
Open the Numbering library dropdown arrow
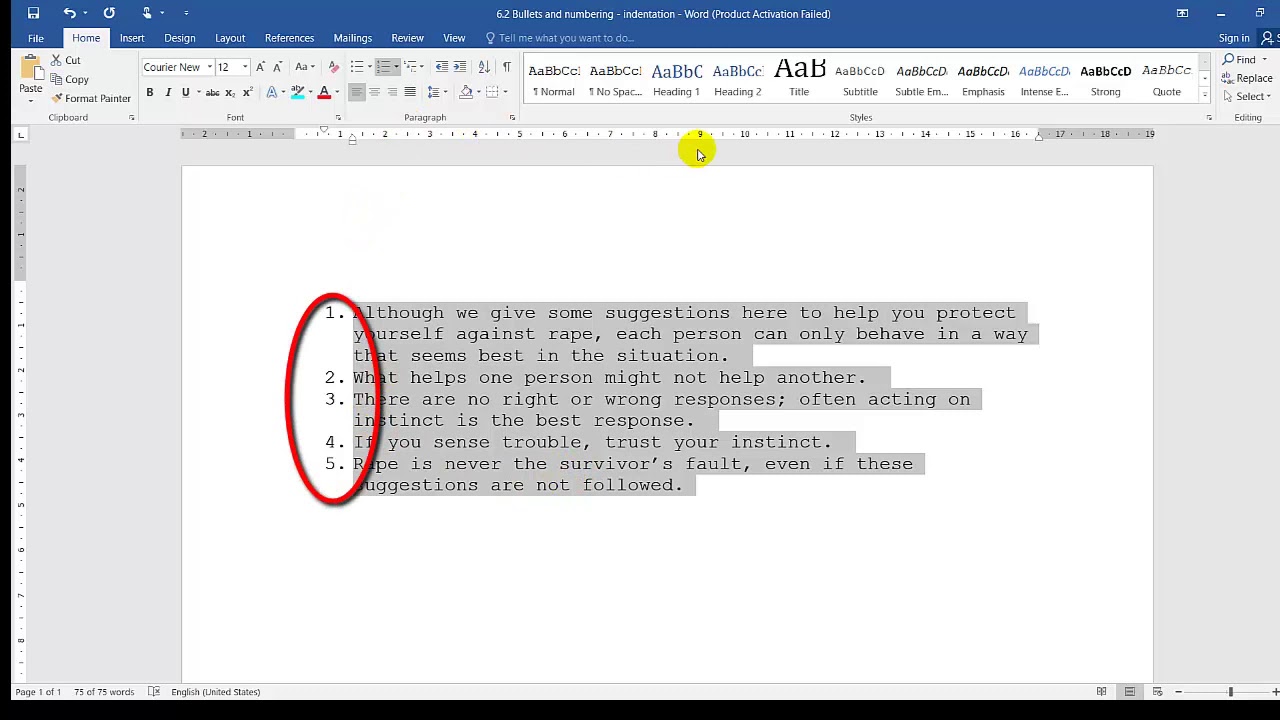396,67
